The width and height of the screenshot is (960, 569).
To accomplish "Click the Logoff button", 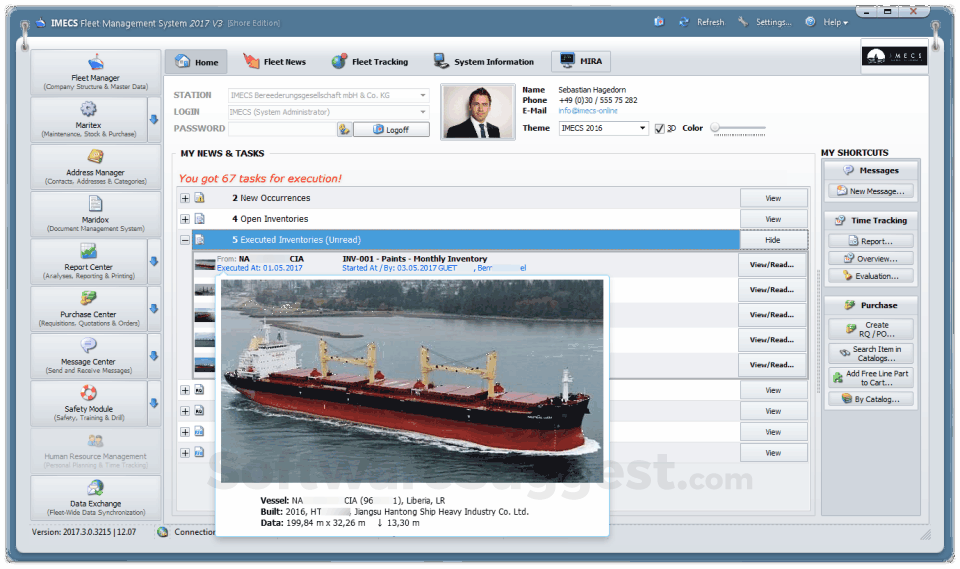I will pos(391,130).
